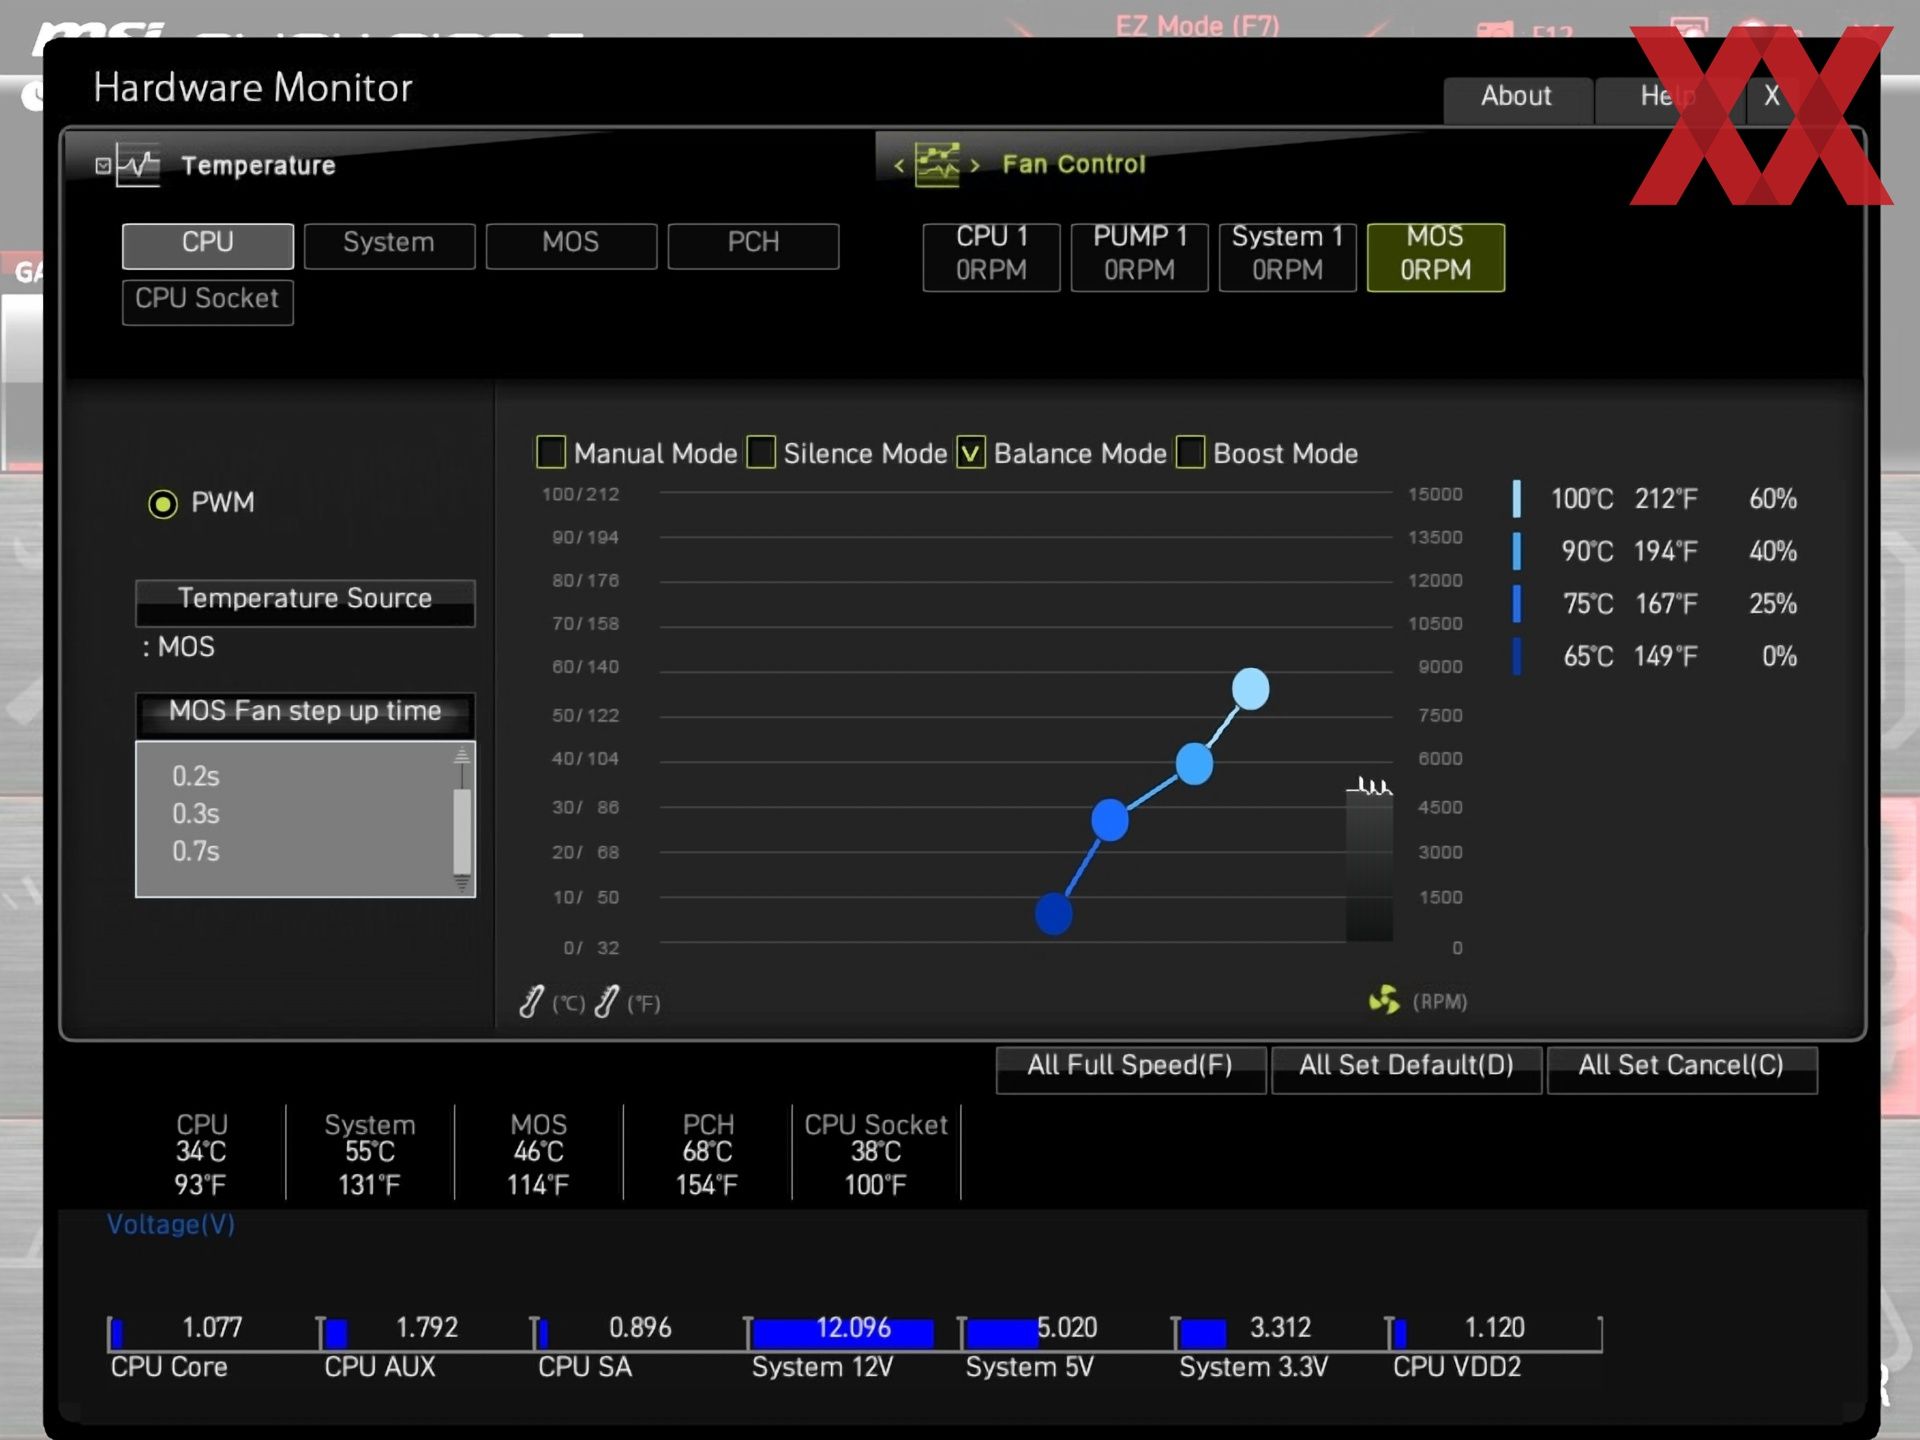Viewport: 1920px width, 1440px height.
Task: Open the Temperature Source selector
Action: pyautogui.click(x=305, y=602)
